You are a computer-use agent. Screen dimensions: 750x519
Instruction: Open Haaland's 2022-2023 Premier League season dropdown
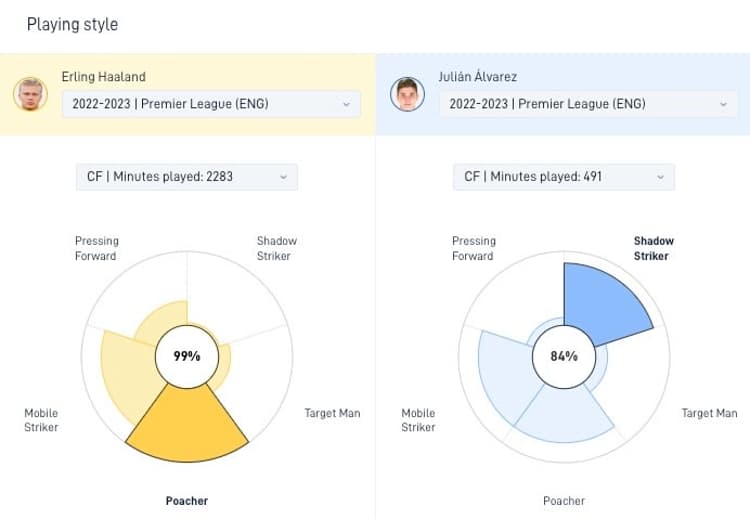[x=211, y=104]
